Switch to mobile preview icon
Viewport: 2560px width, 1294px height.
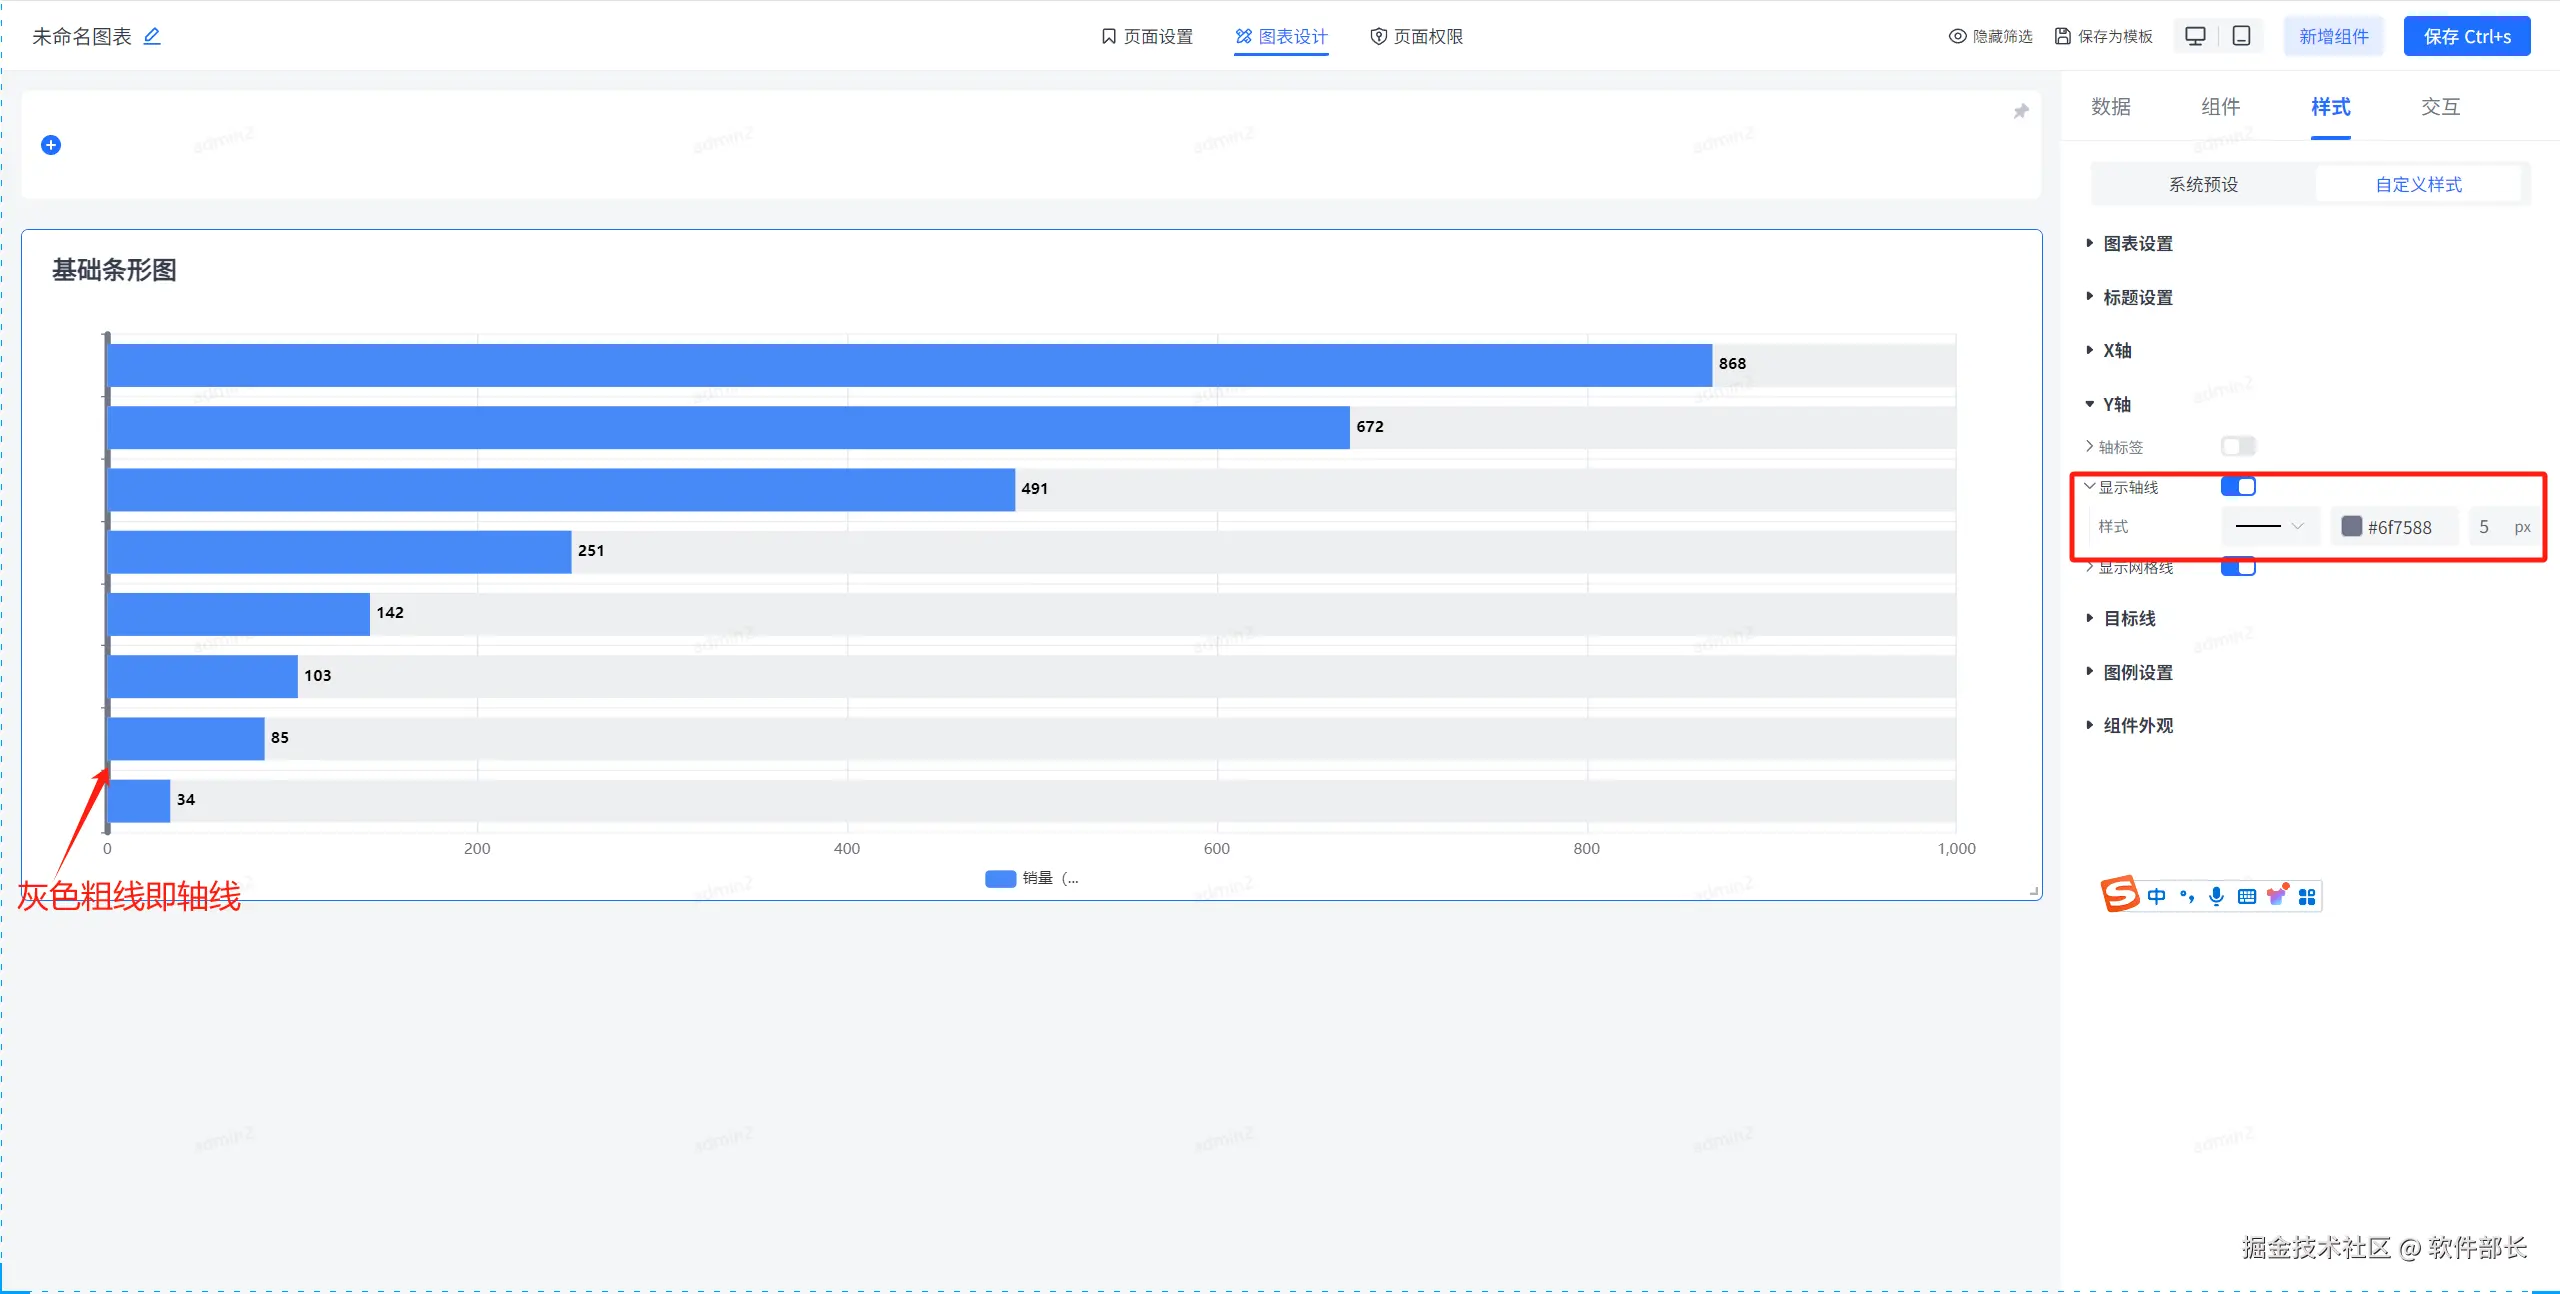(x=2242, y=36)
